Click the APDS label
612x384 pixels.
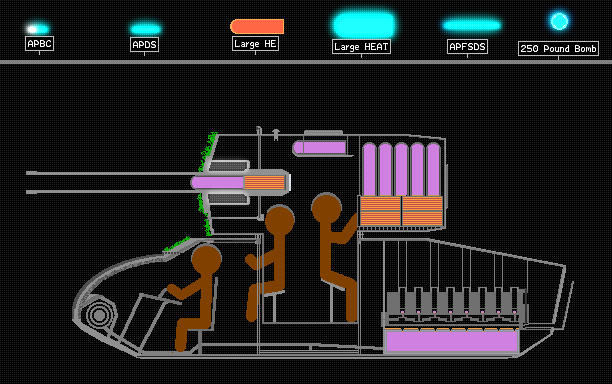pyautogui.click(x=144, y=44)
